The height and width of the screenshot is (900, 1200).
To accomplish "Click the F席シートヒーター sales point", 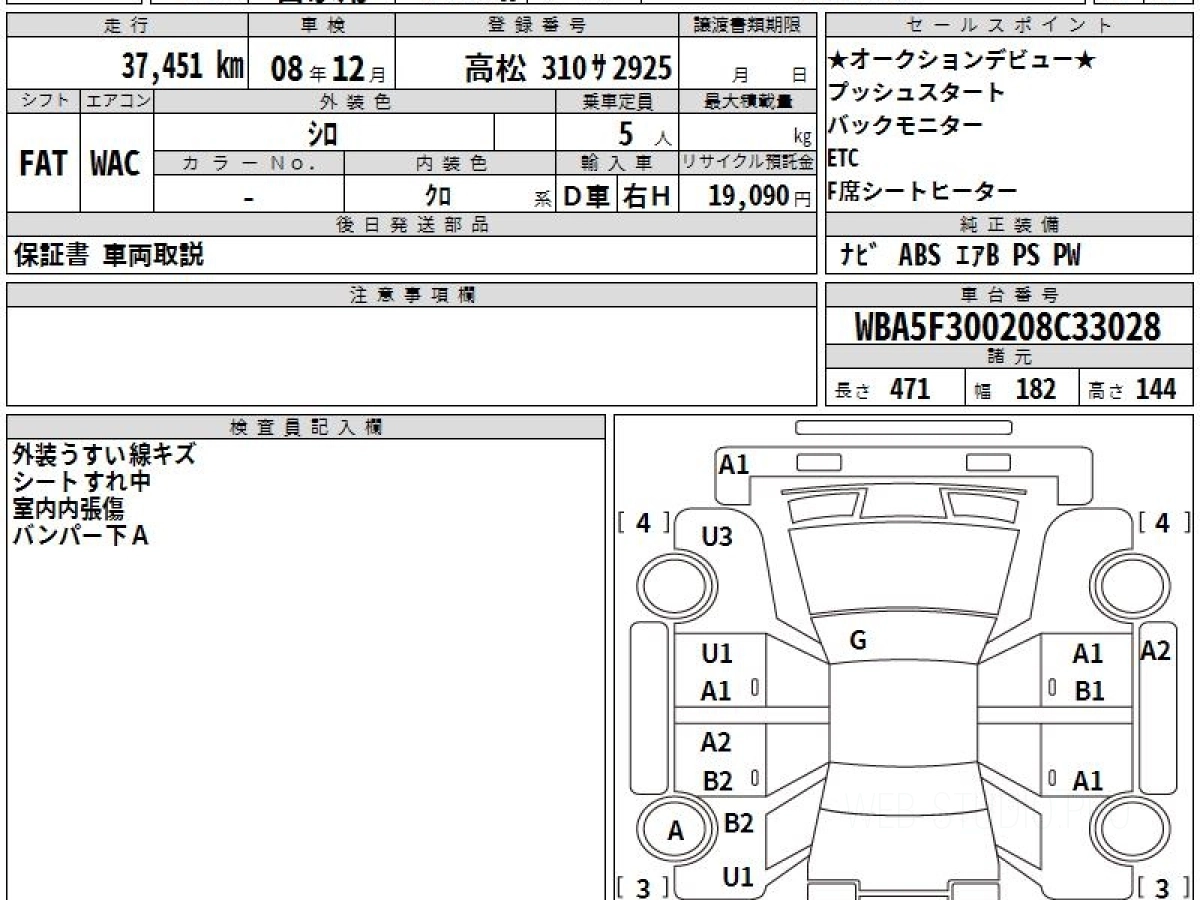I will pos(922,191).
